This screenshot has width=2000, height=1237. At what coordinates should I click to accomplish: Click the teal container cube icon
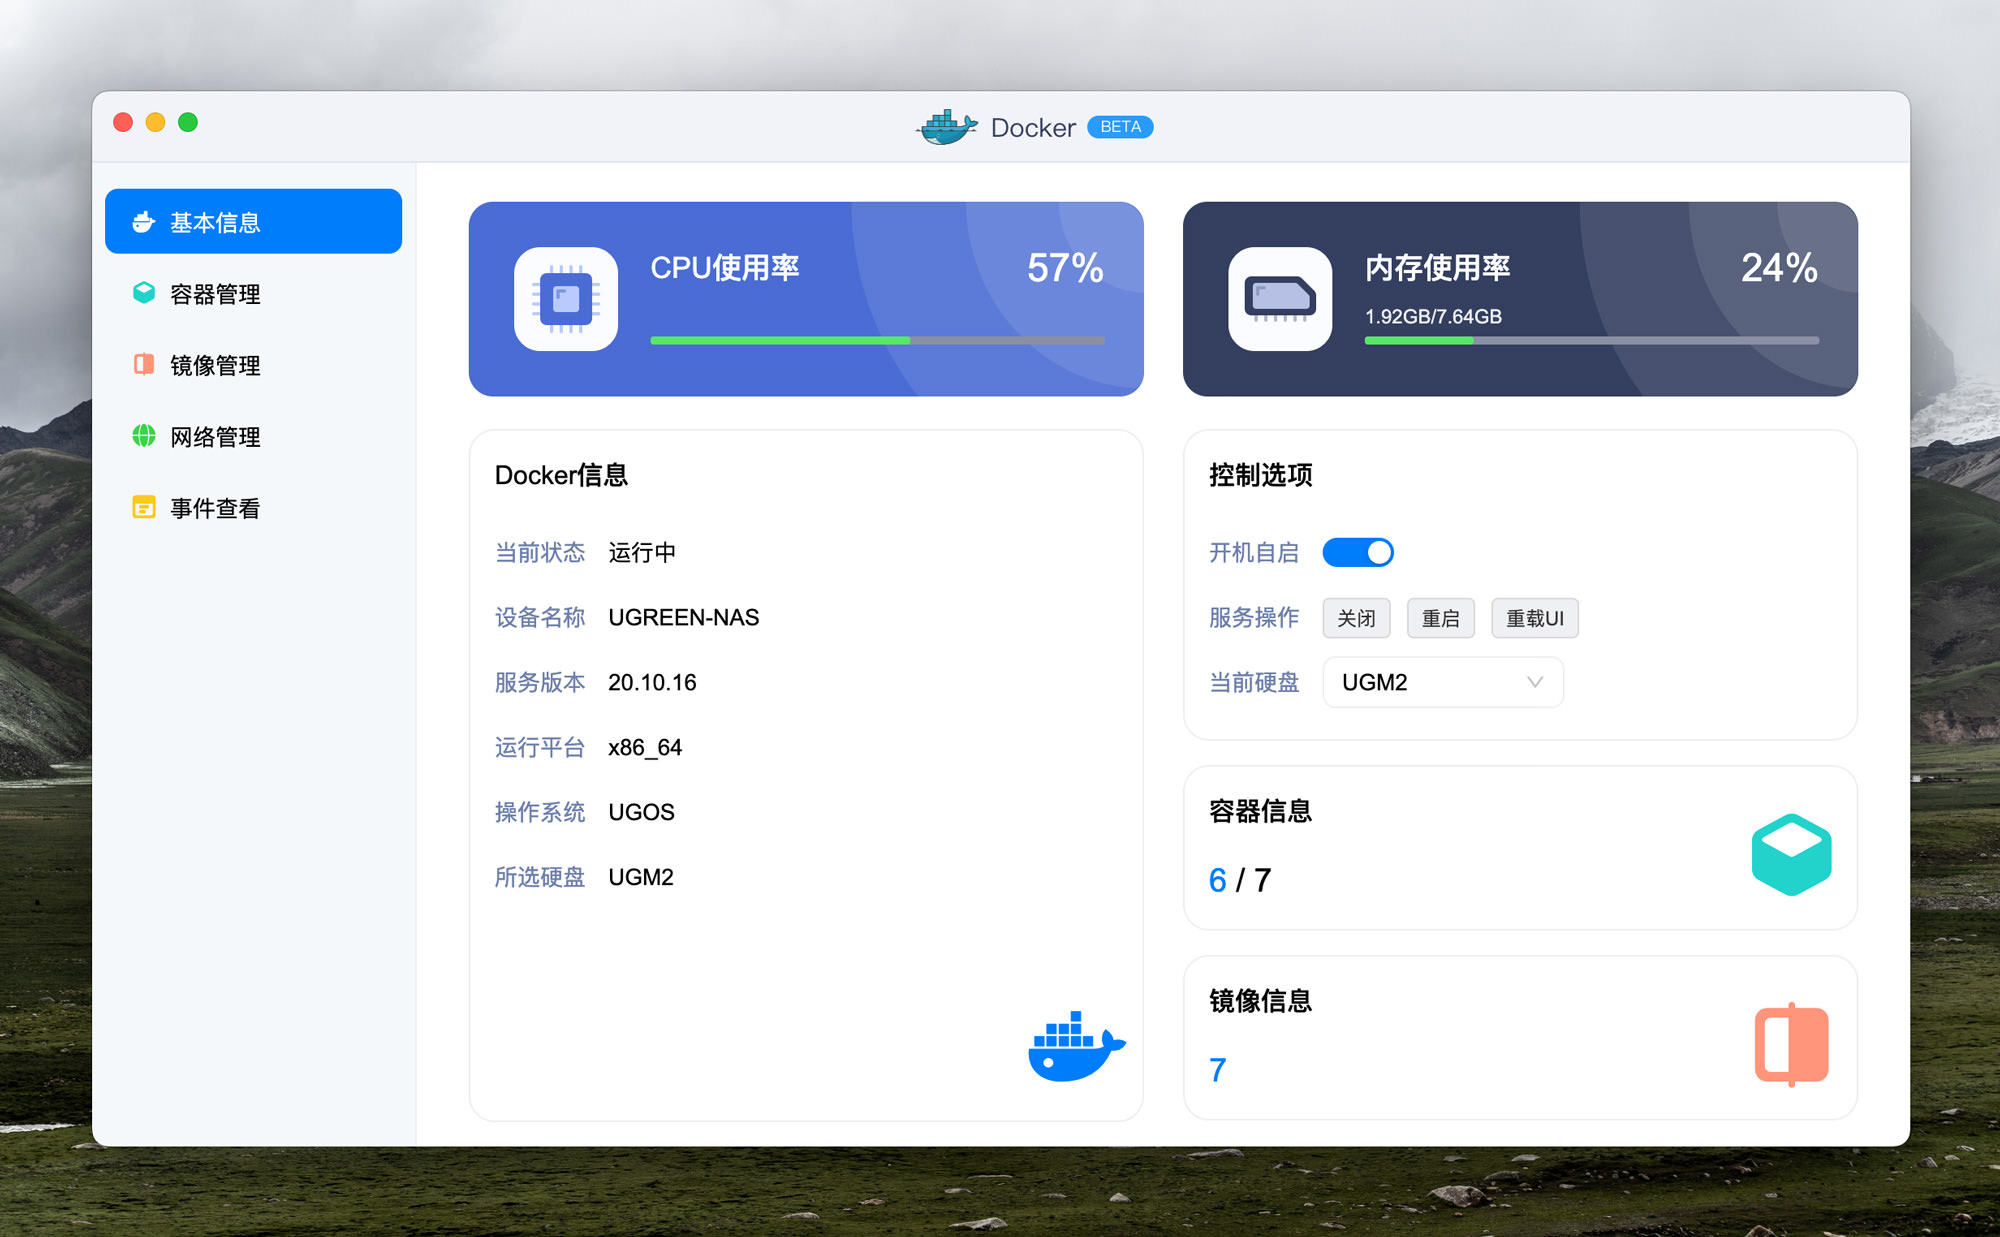tap(1791, 853)
